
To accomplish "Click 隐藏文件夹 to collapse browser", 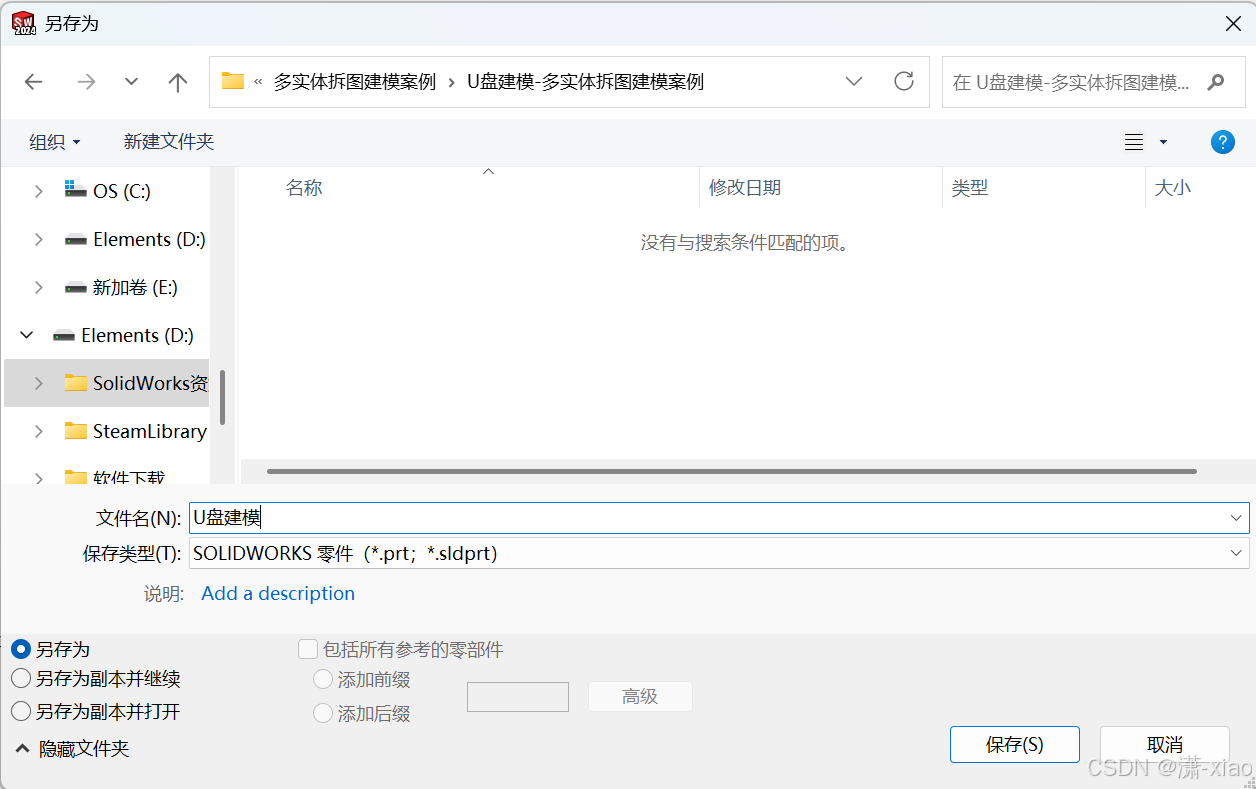I will [x=72, y=748].
